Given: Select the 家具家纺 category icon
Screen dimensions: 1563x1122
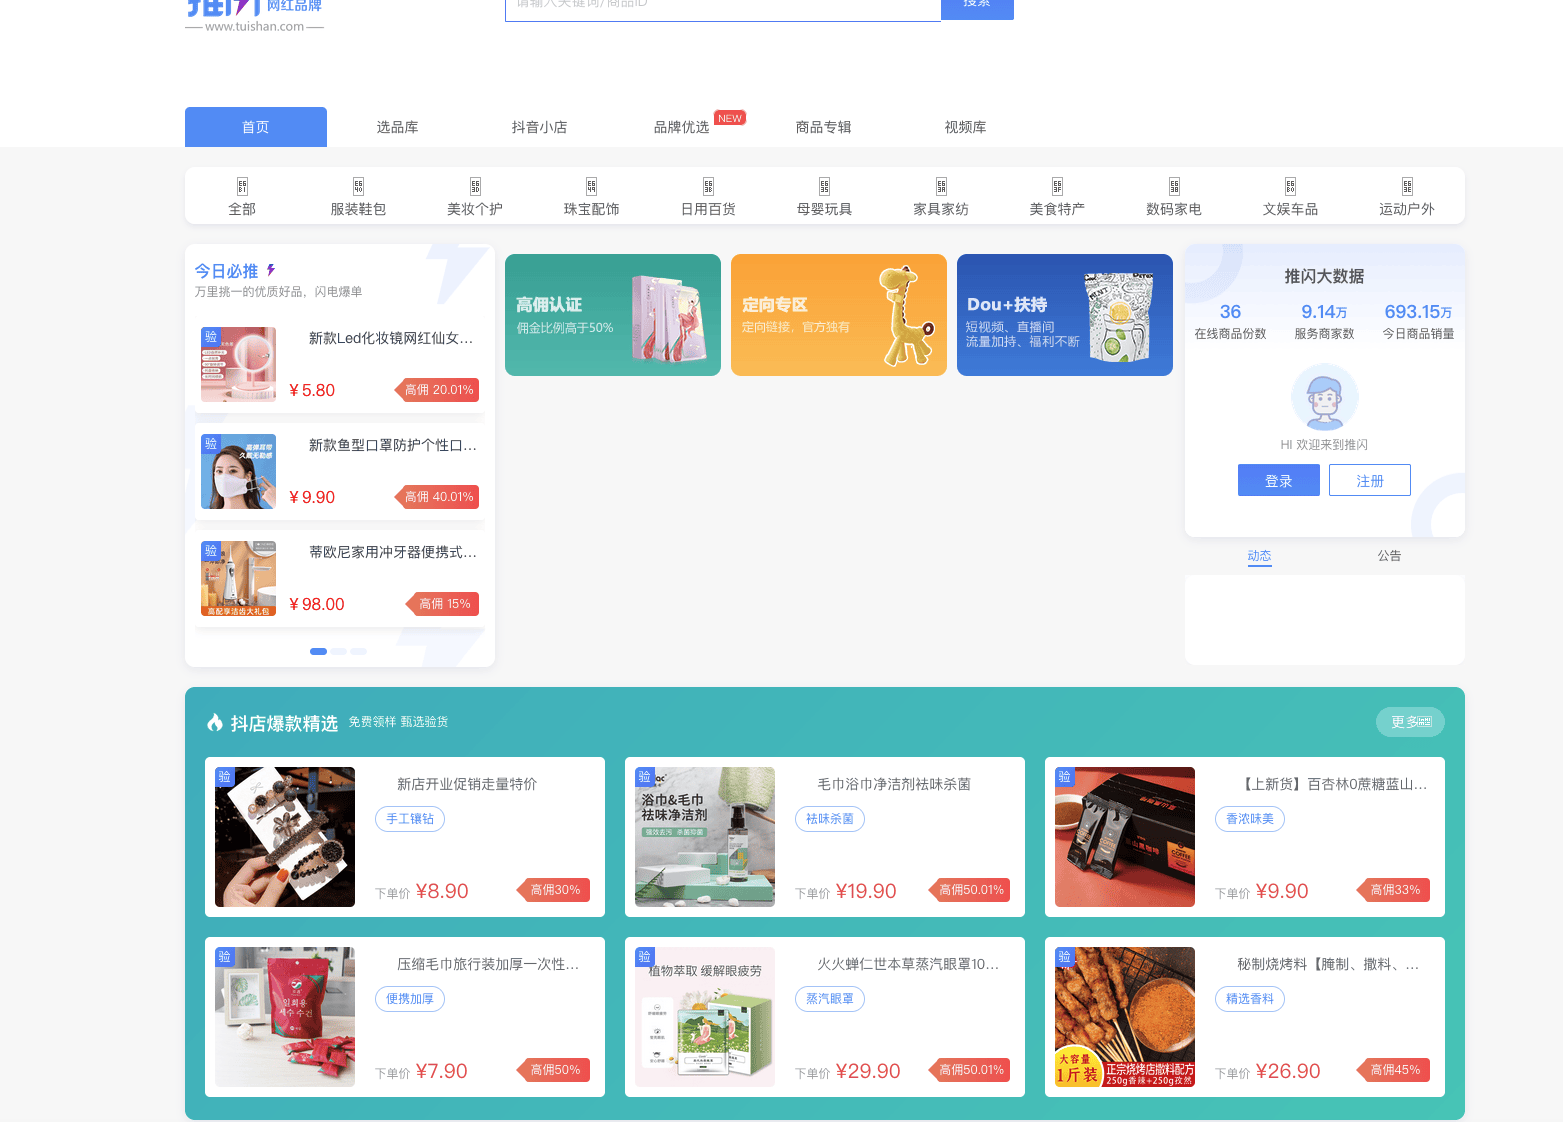Looking at the screenshot, I should (x=941, y=186).
